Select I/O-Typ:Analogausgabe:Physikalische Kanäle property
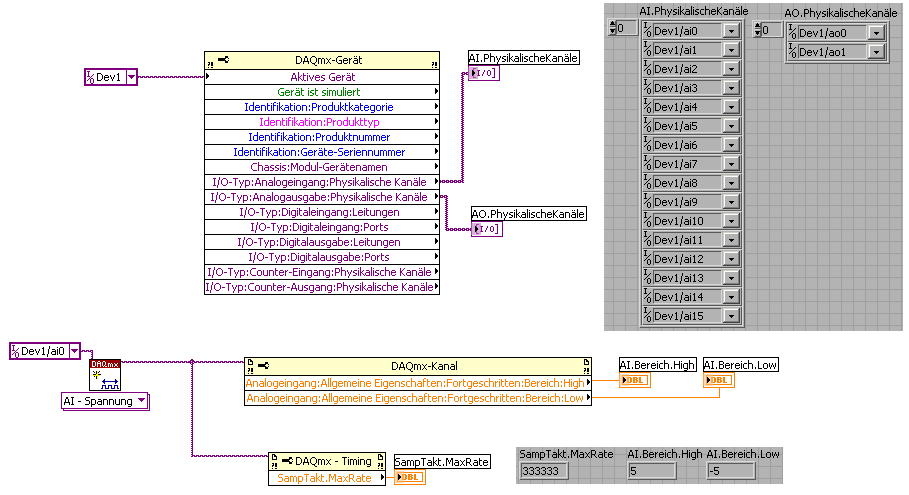The height and width of the screenshot is (495, 909). [322, 197]
